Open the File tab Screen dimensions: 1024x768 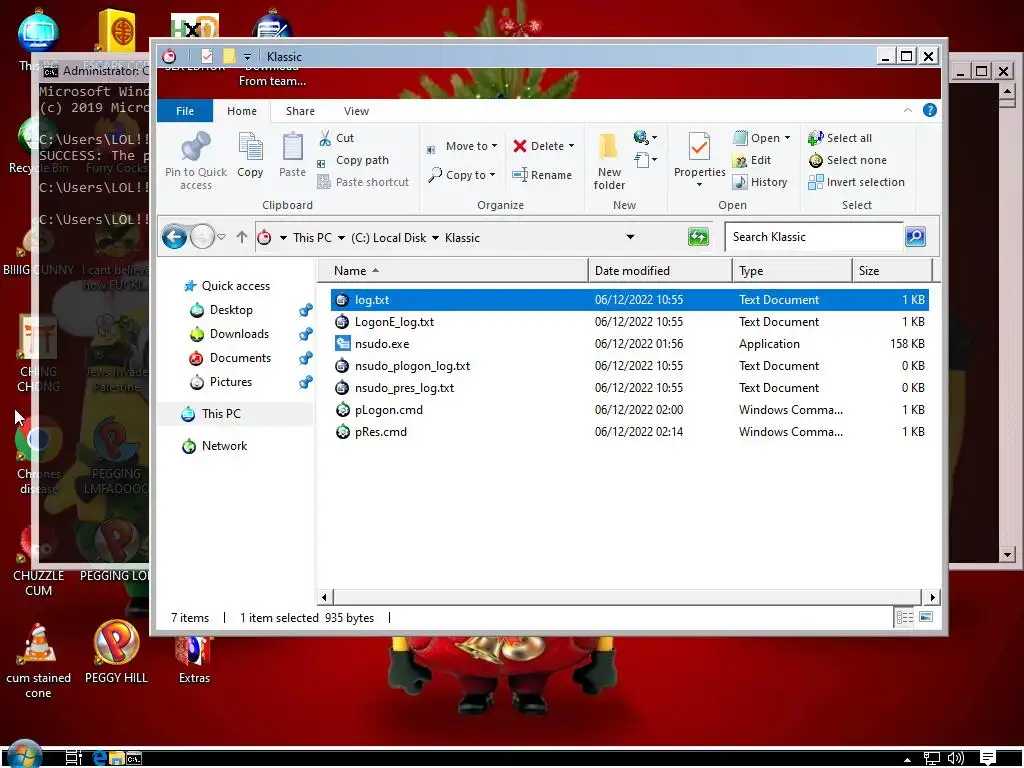click(x=185, y=111)
